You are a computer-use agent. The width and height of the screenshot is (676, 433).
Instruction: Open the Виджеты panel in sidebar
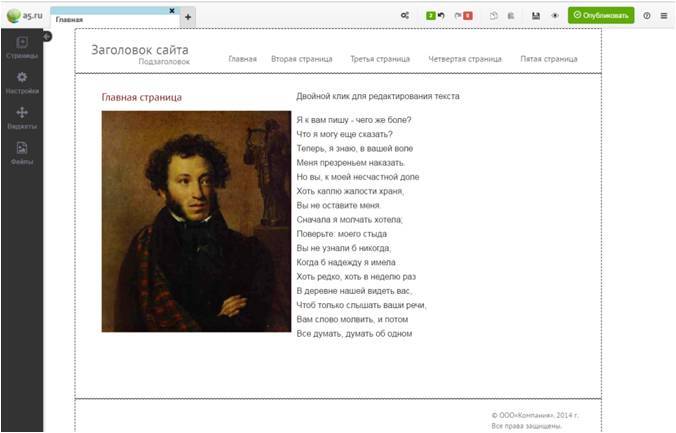tap(21, 117)
